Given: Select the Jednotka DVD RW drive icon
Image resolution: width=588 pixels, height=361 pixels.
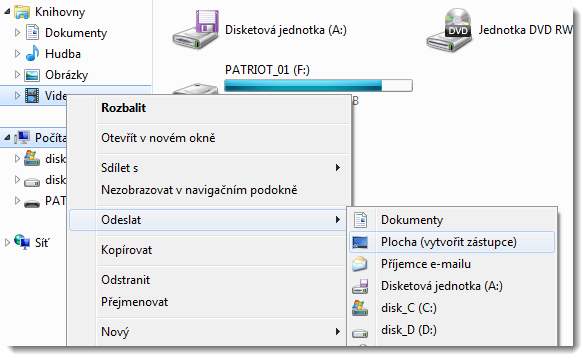Looking at the screenshot, I should tap(450, 30).
